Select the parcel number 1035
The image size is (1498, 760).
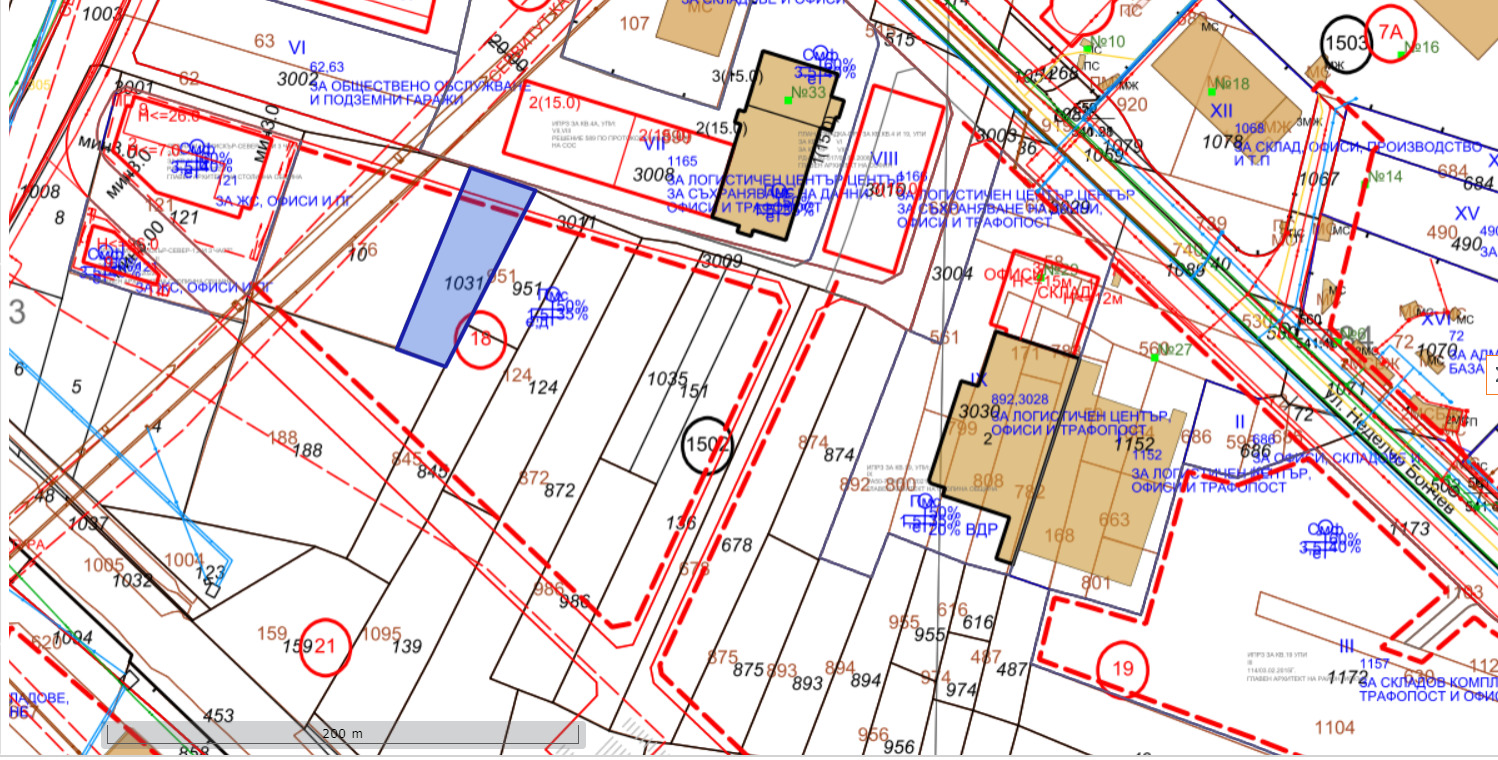(x=667, y=379)
